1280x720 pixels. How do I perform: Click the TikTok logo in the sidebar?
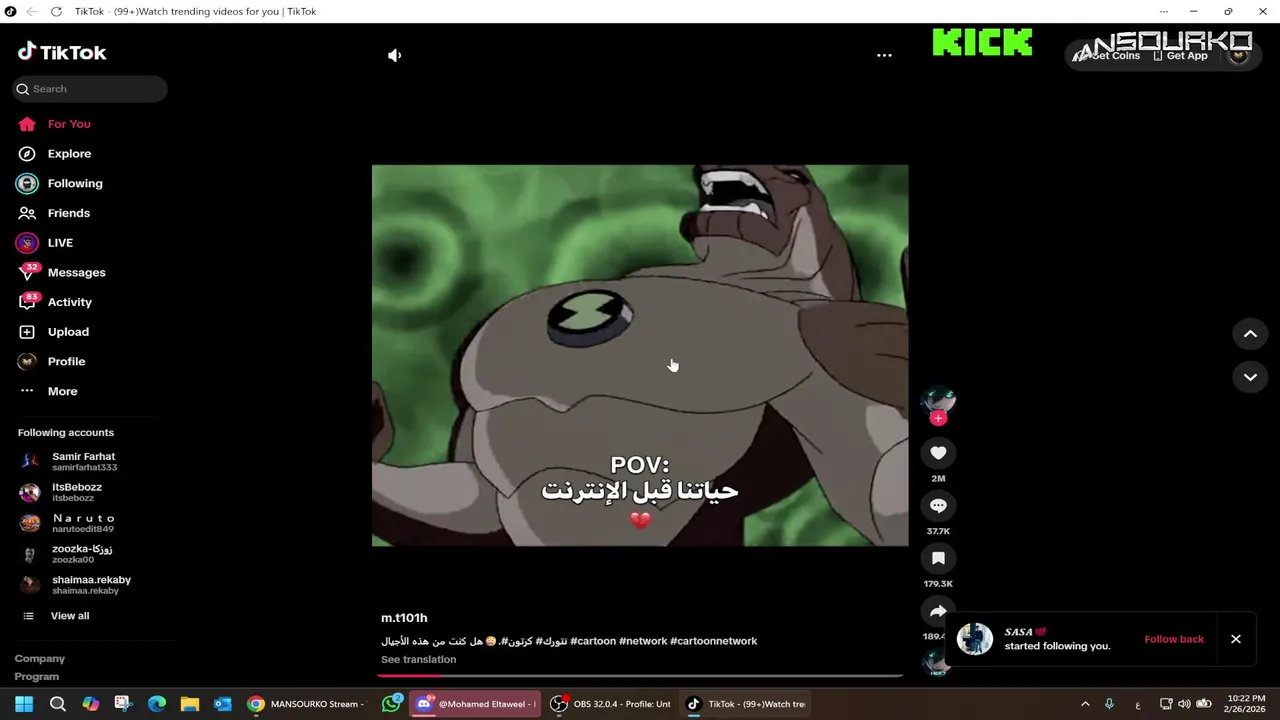pos(62,52)
